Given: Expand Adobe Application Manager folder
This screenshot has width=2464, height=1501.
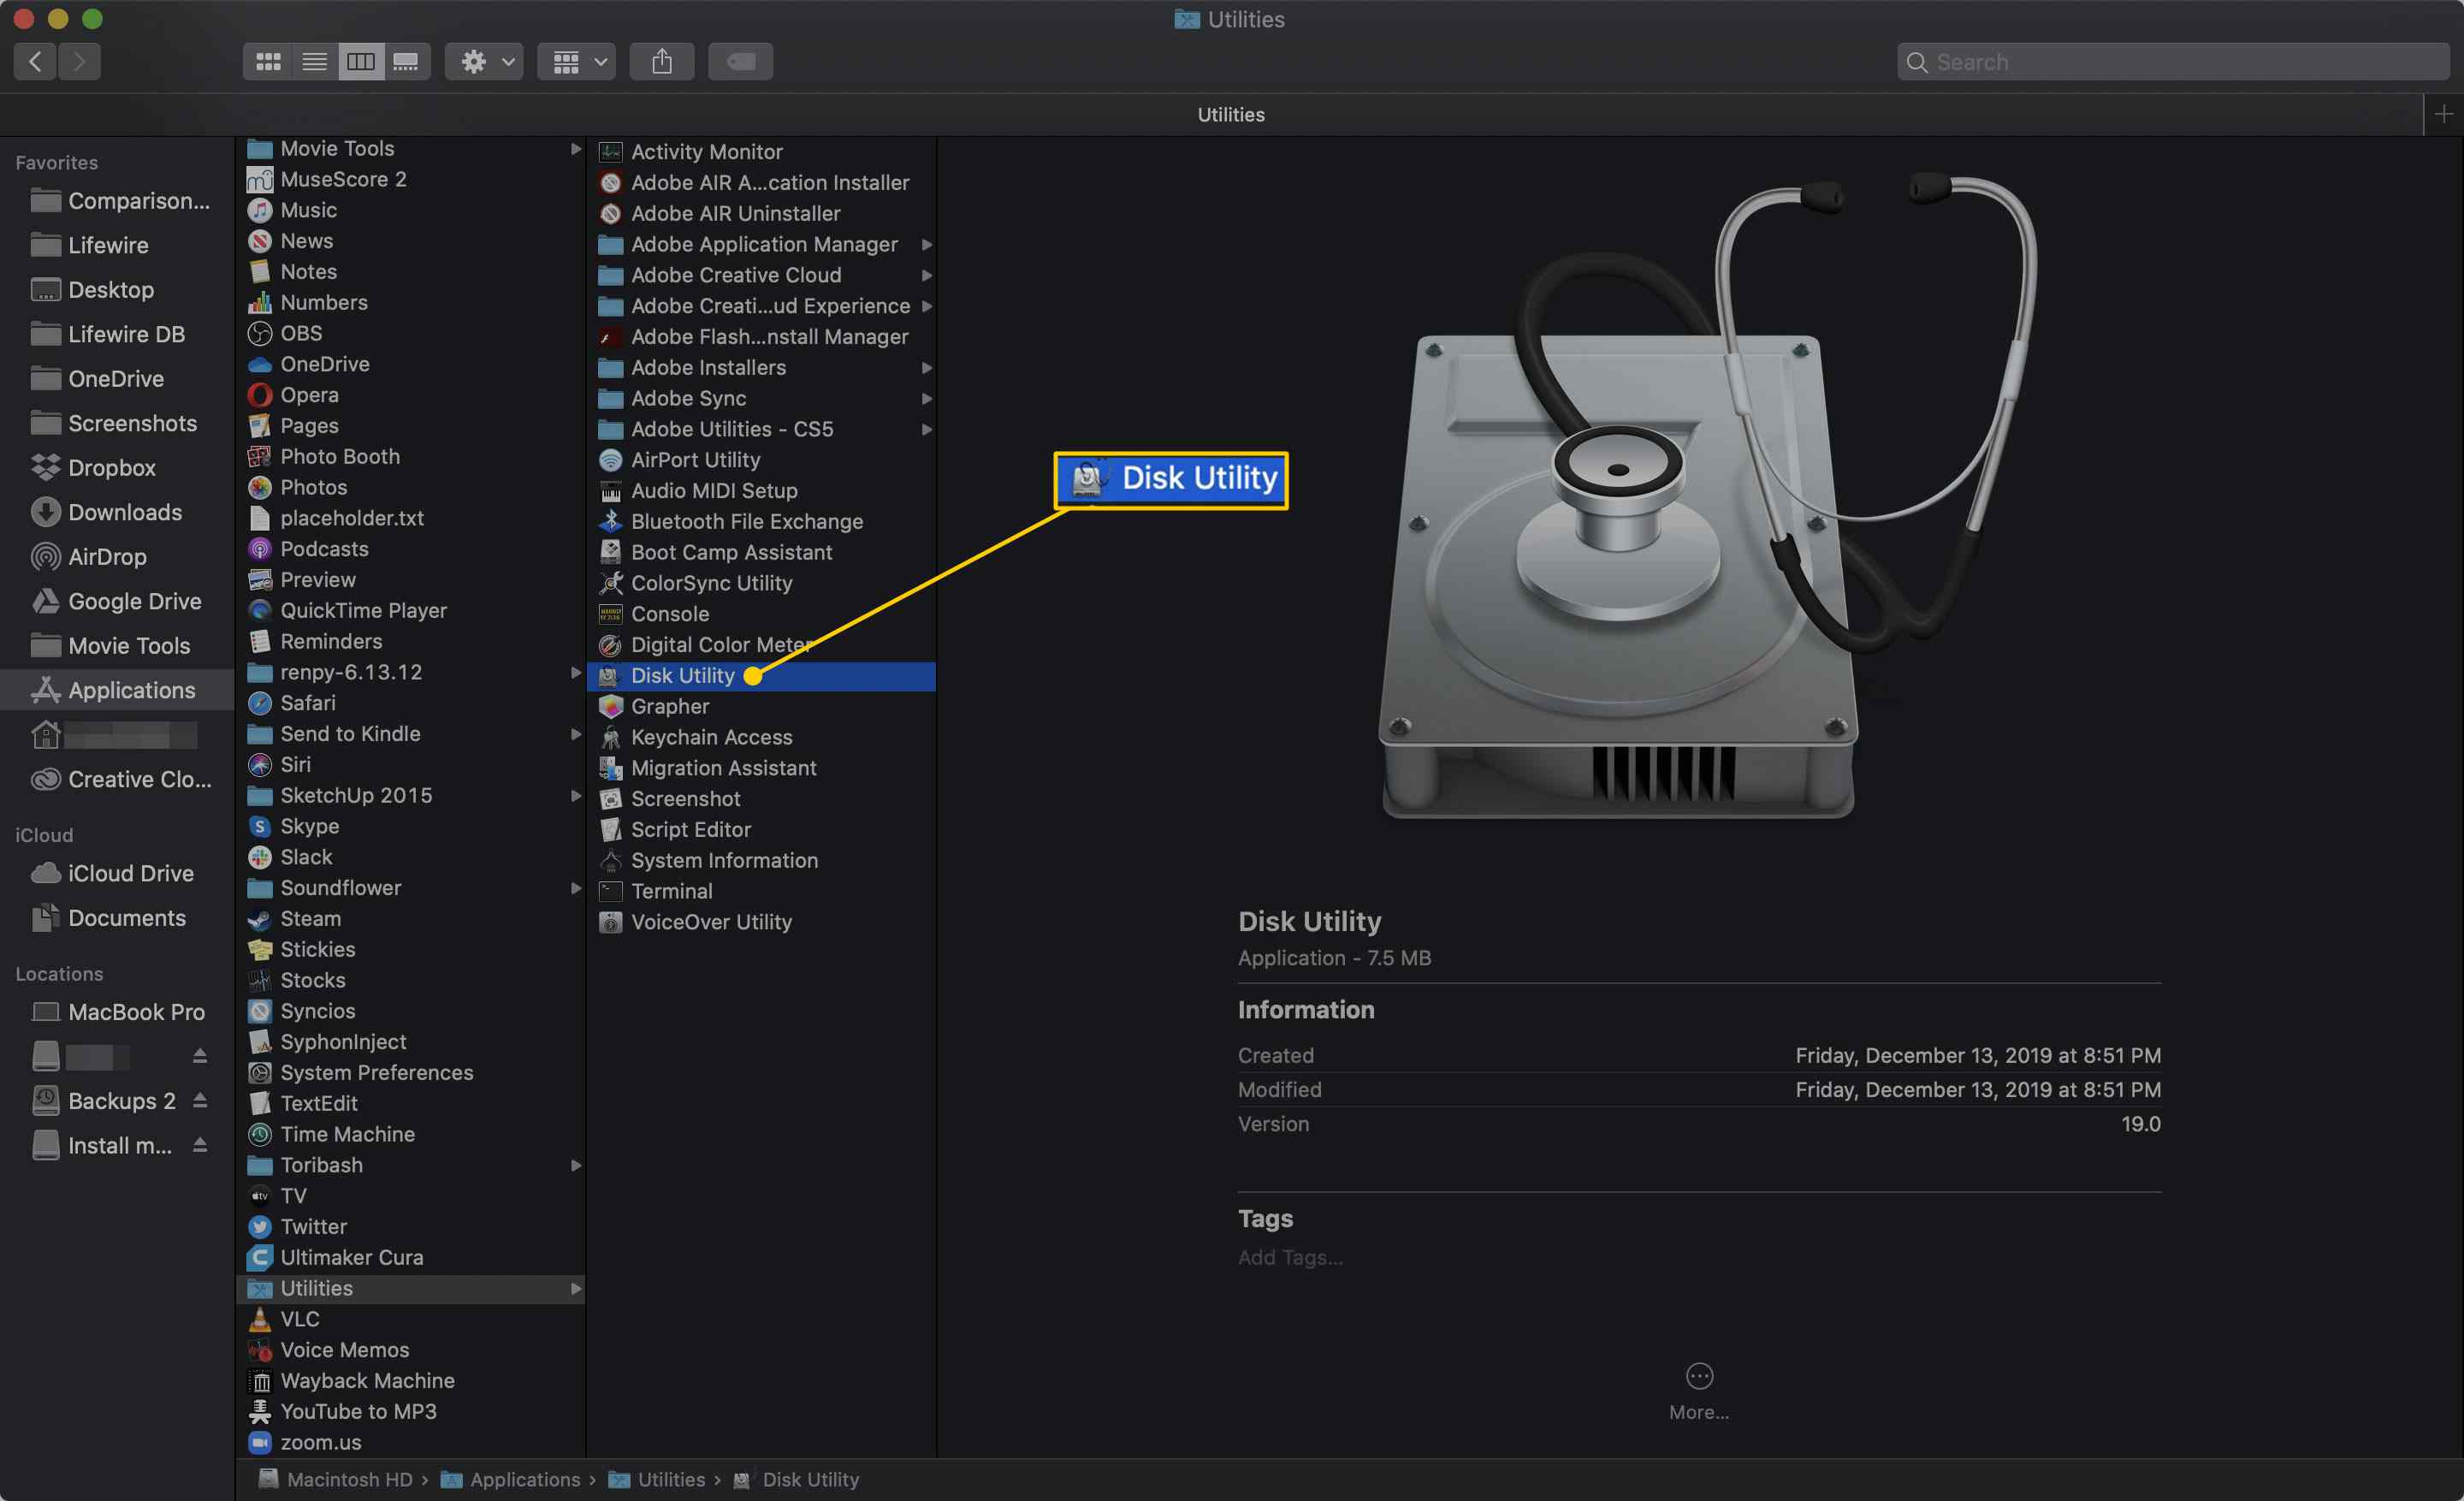Looking at the screenshot, I should 927,245.
